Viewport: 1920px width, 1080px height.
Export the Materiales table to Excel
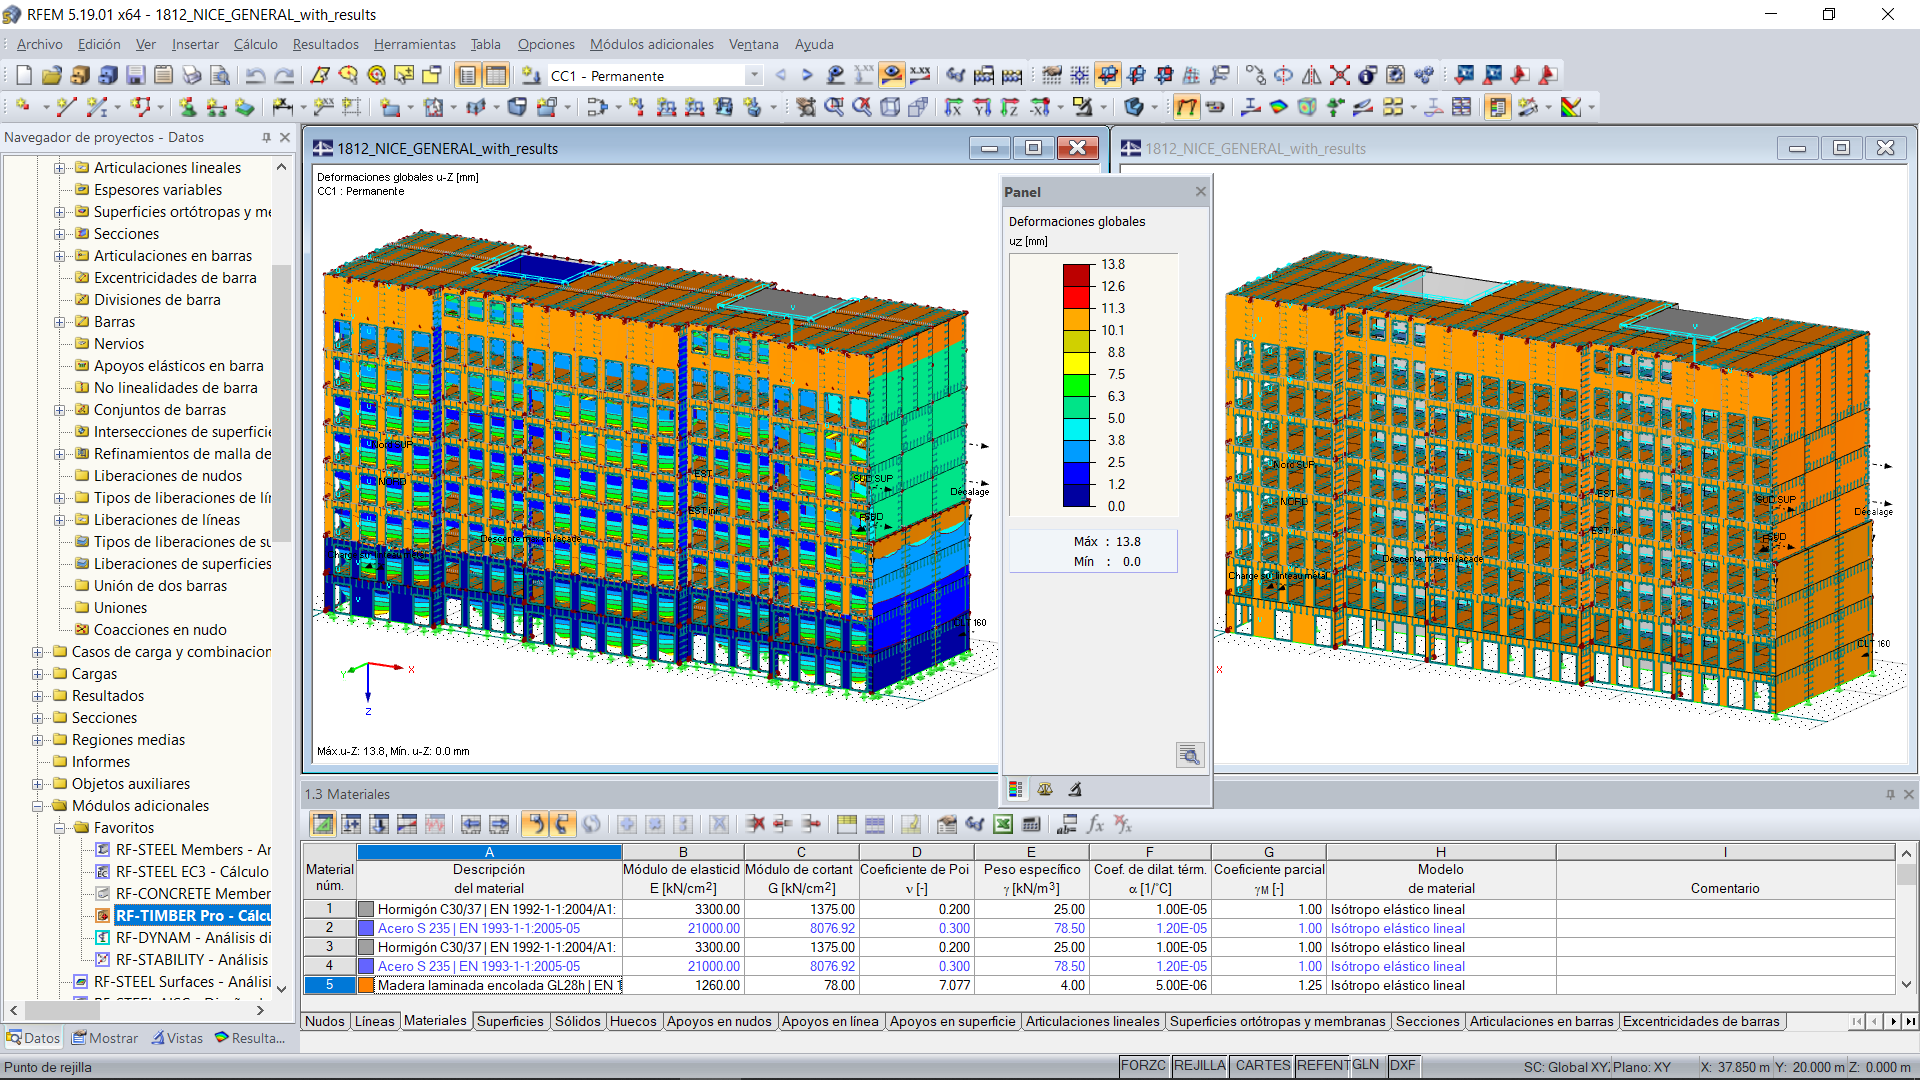point(1003,824)
